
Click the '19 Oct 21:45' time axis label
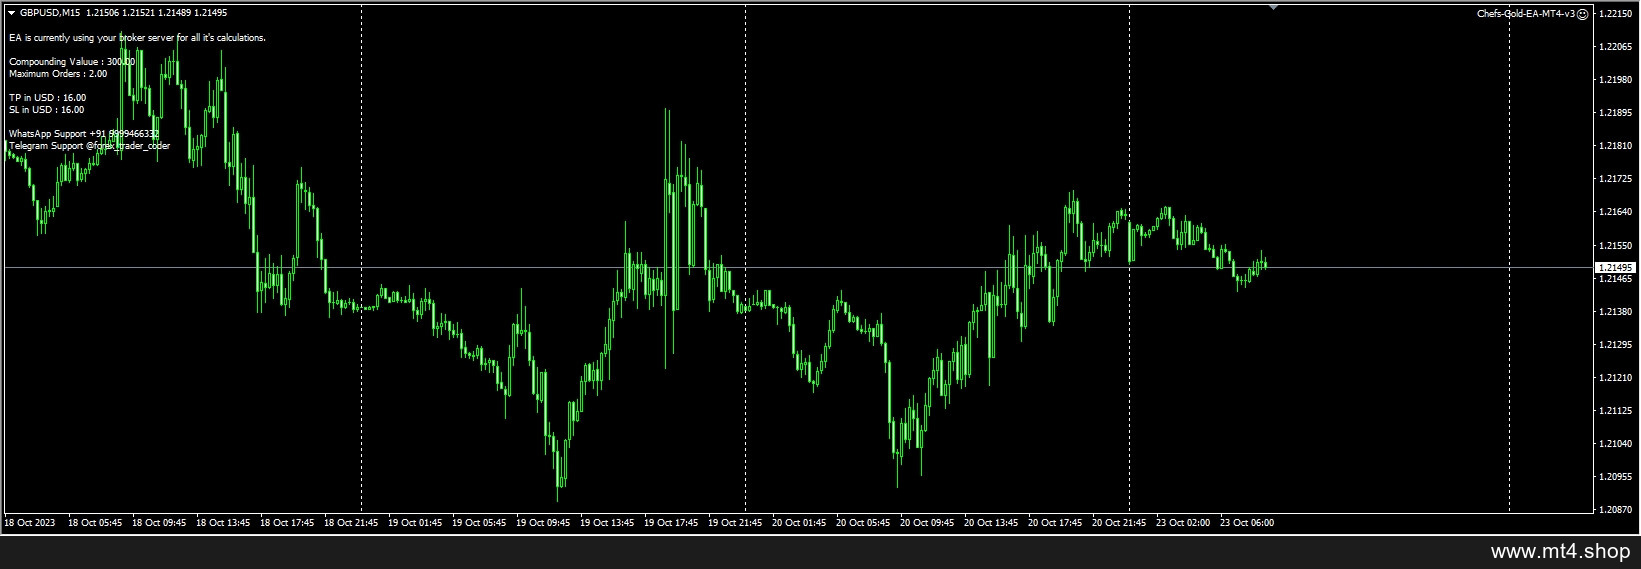pyautogui.click(x=735, y=522)
